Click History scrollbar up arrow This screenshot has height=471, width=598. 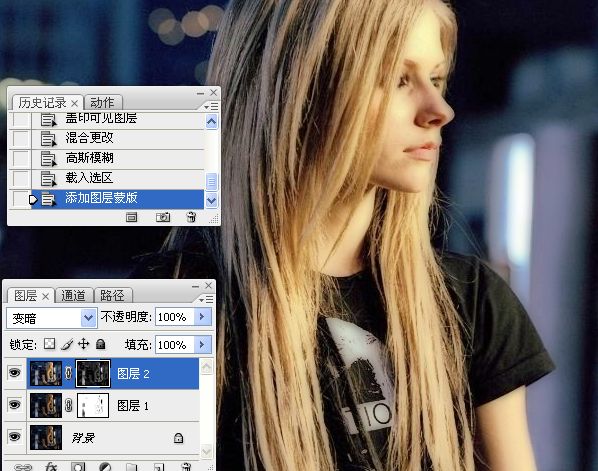click(212, 122)
